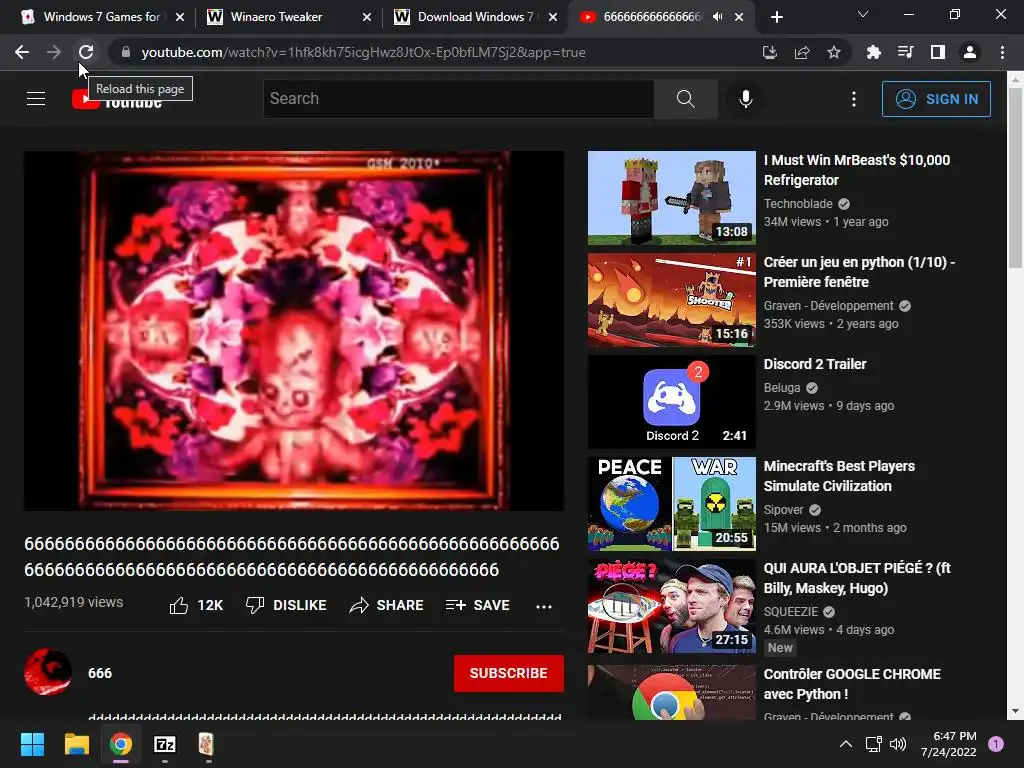Open the media control icon in the toolbar

click(905, 52)
